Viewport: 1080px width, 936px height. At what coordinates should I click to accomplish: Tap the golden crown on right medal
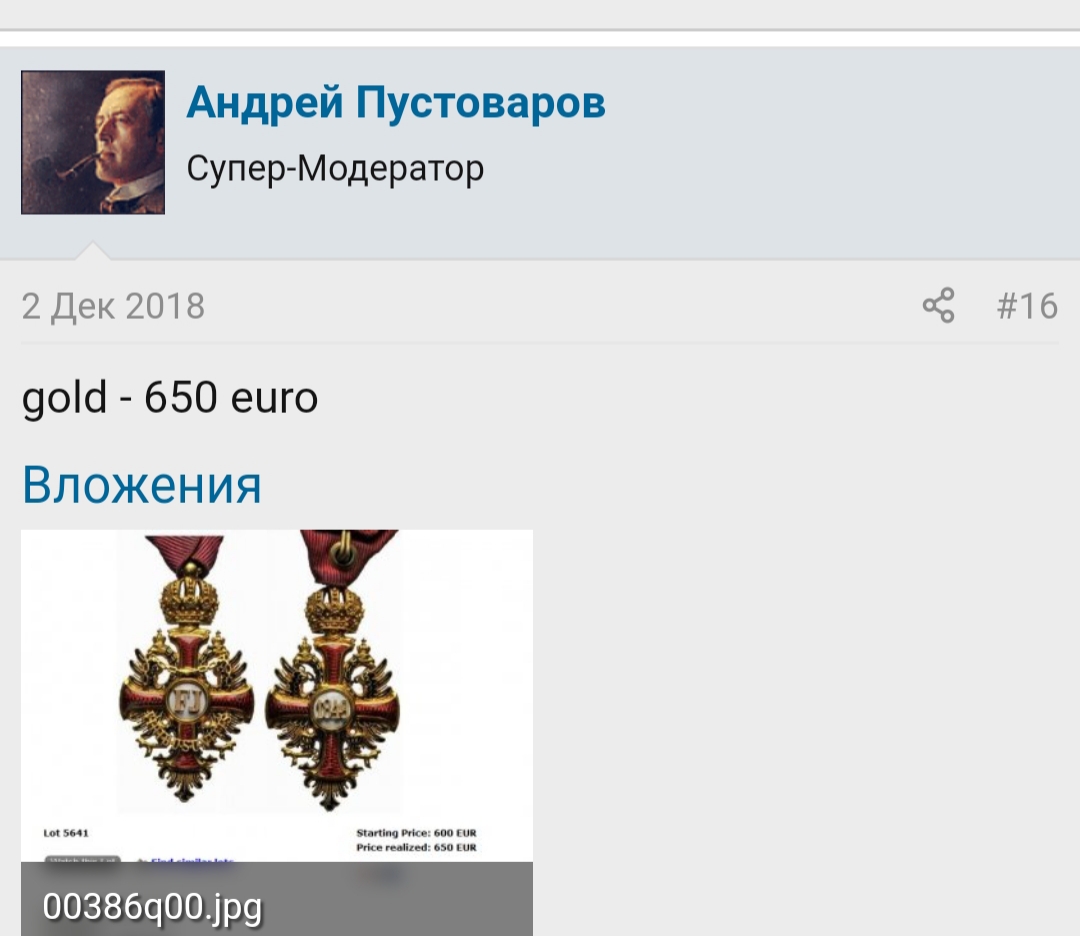coord(333,612)
